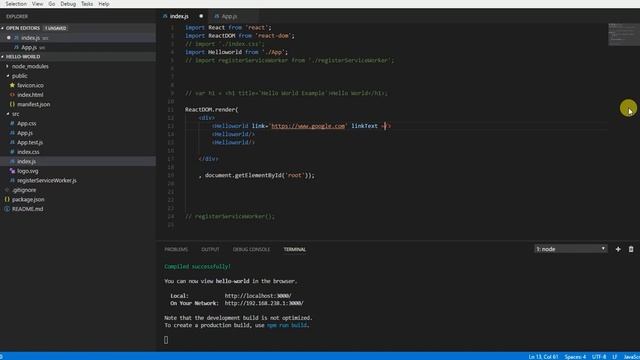Click the google.com URL in code
Viewport: 640px width, 360px height.
coord(308,126)
